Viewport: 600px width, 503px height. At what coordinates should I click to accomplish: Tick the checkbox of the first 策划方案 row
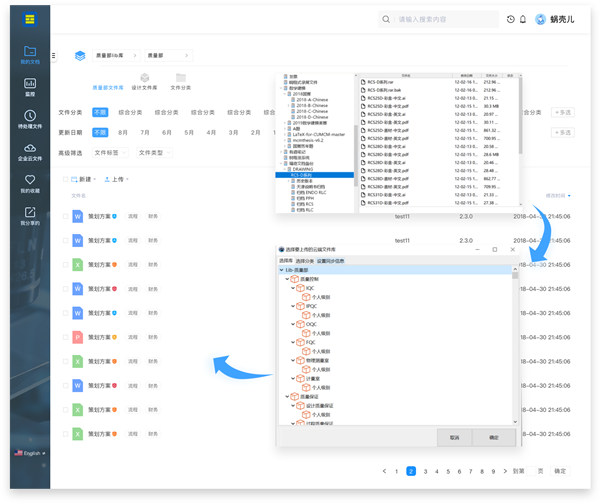(66, 215)
